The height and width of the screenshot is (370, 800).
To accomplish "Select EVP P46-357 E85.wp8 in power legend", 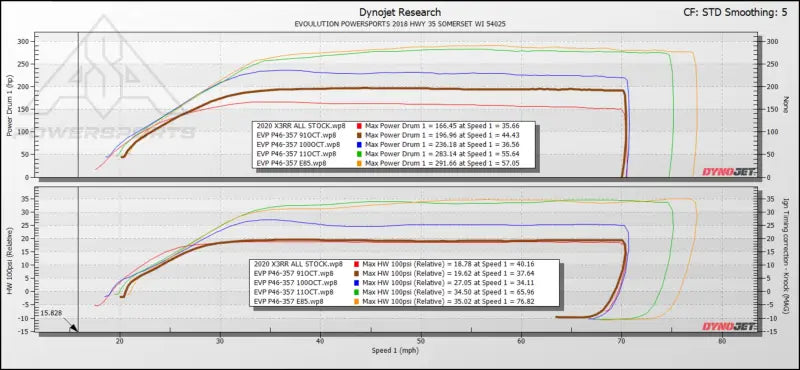I will pyautogui.click(x=291, y=163).
